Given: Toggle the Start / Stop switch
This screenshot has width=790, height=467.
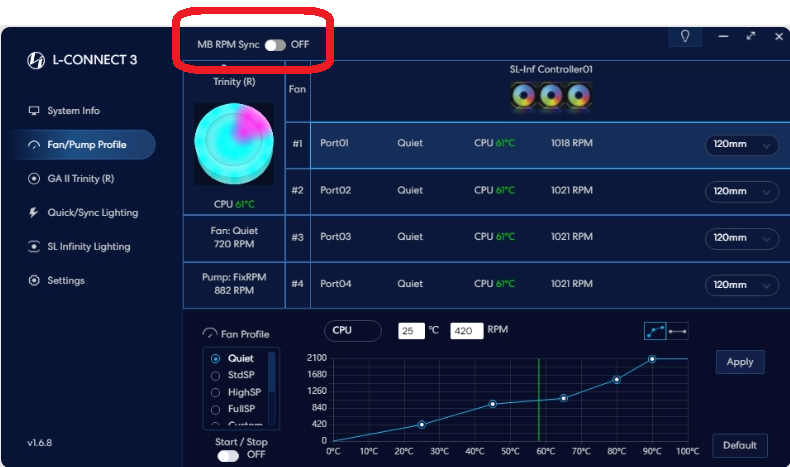Looking at the screenshot, I should (228, 456).
